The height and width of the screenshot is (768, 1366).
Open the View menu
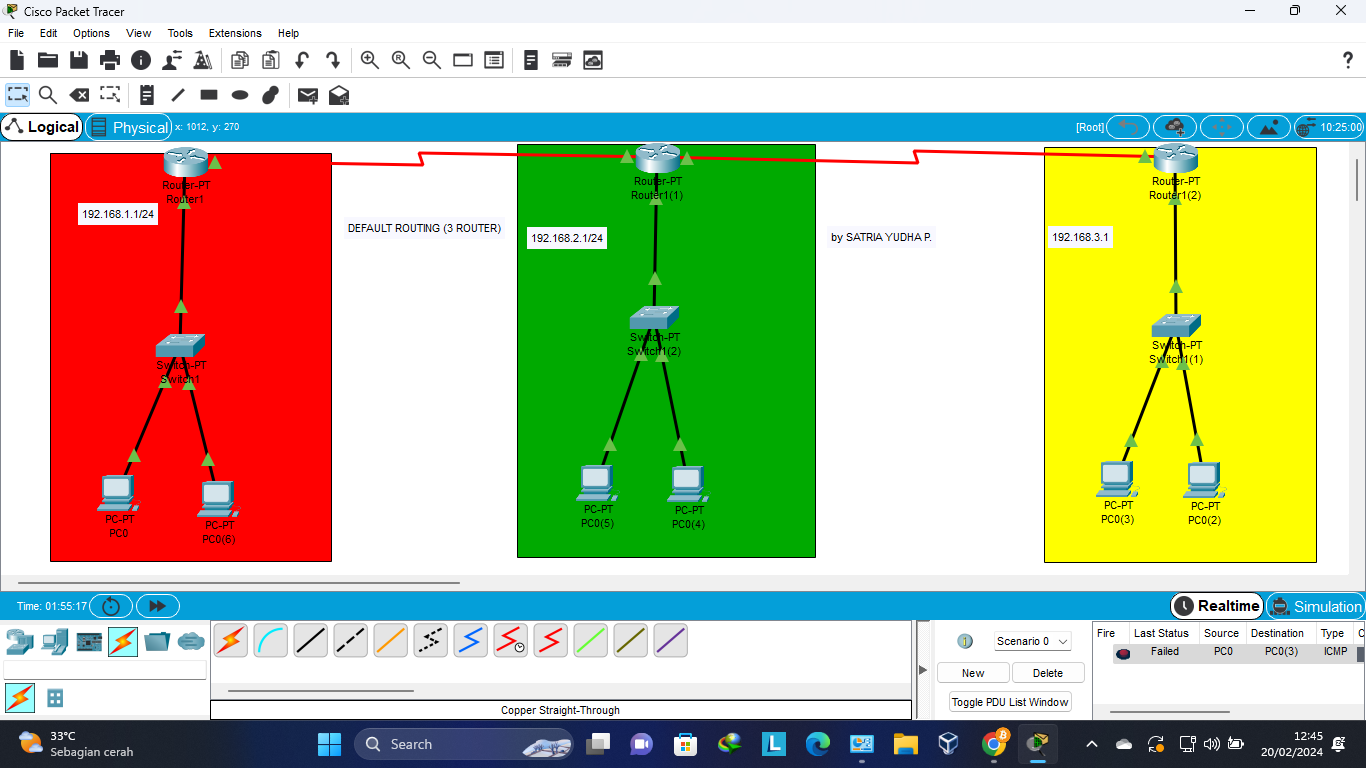coord(139,33)
